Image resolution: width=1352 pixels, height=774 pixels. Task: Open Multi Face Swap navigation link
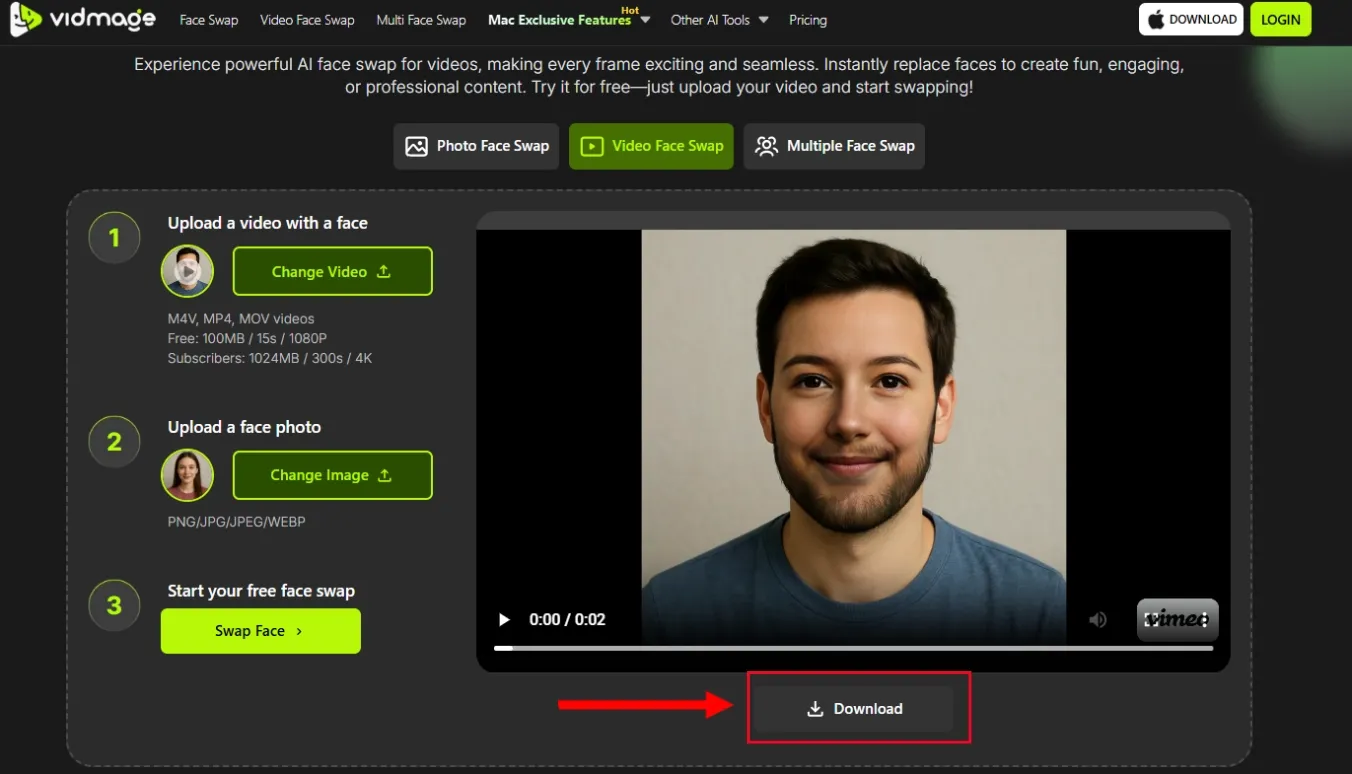point(421,20)
